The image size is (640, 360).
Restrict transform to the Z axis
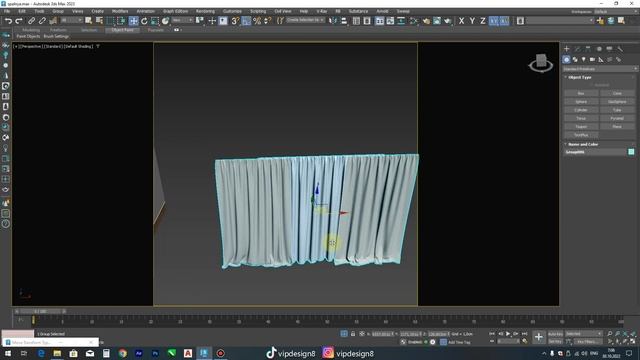[x=482, y=21]
